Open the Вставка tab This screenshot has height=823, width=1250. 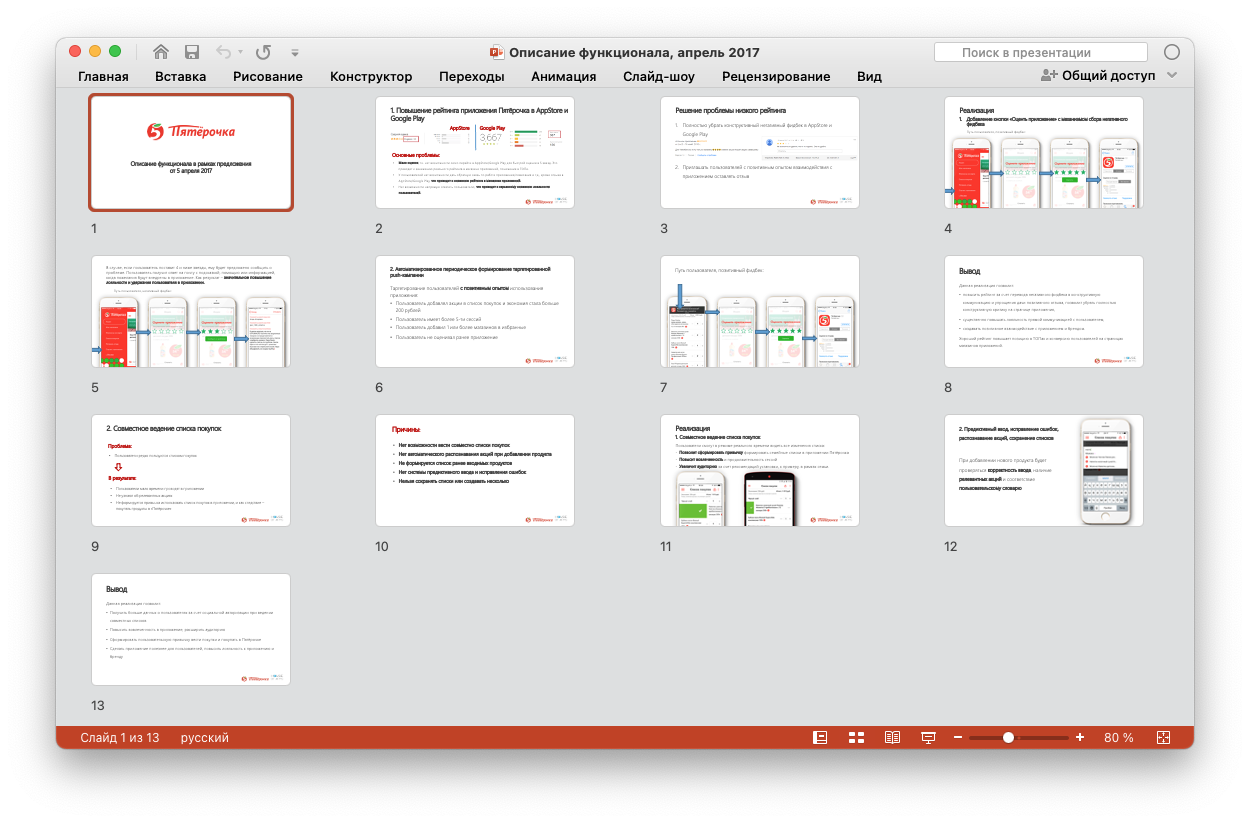181,76
